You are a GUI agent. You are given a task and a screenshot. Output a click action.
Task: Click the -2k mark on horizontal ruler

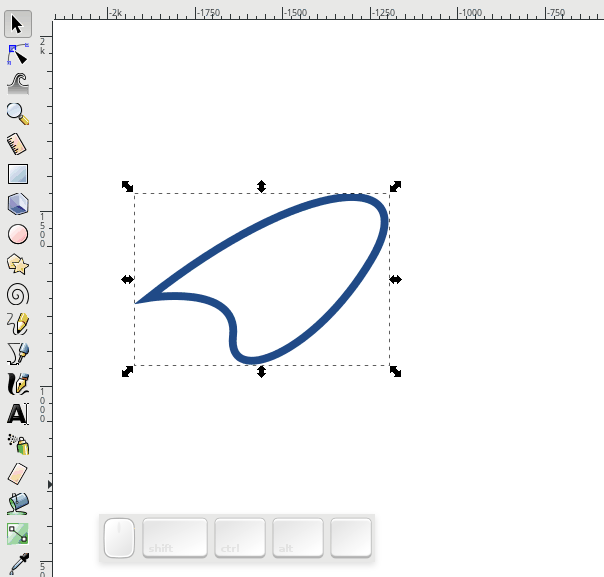tap(115, 13)
